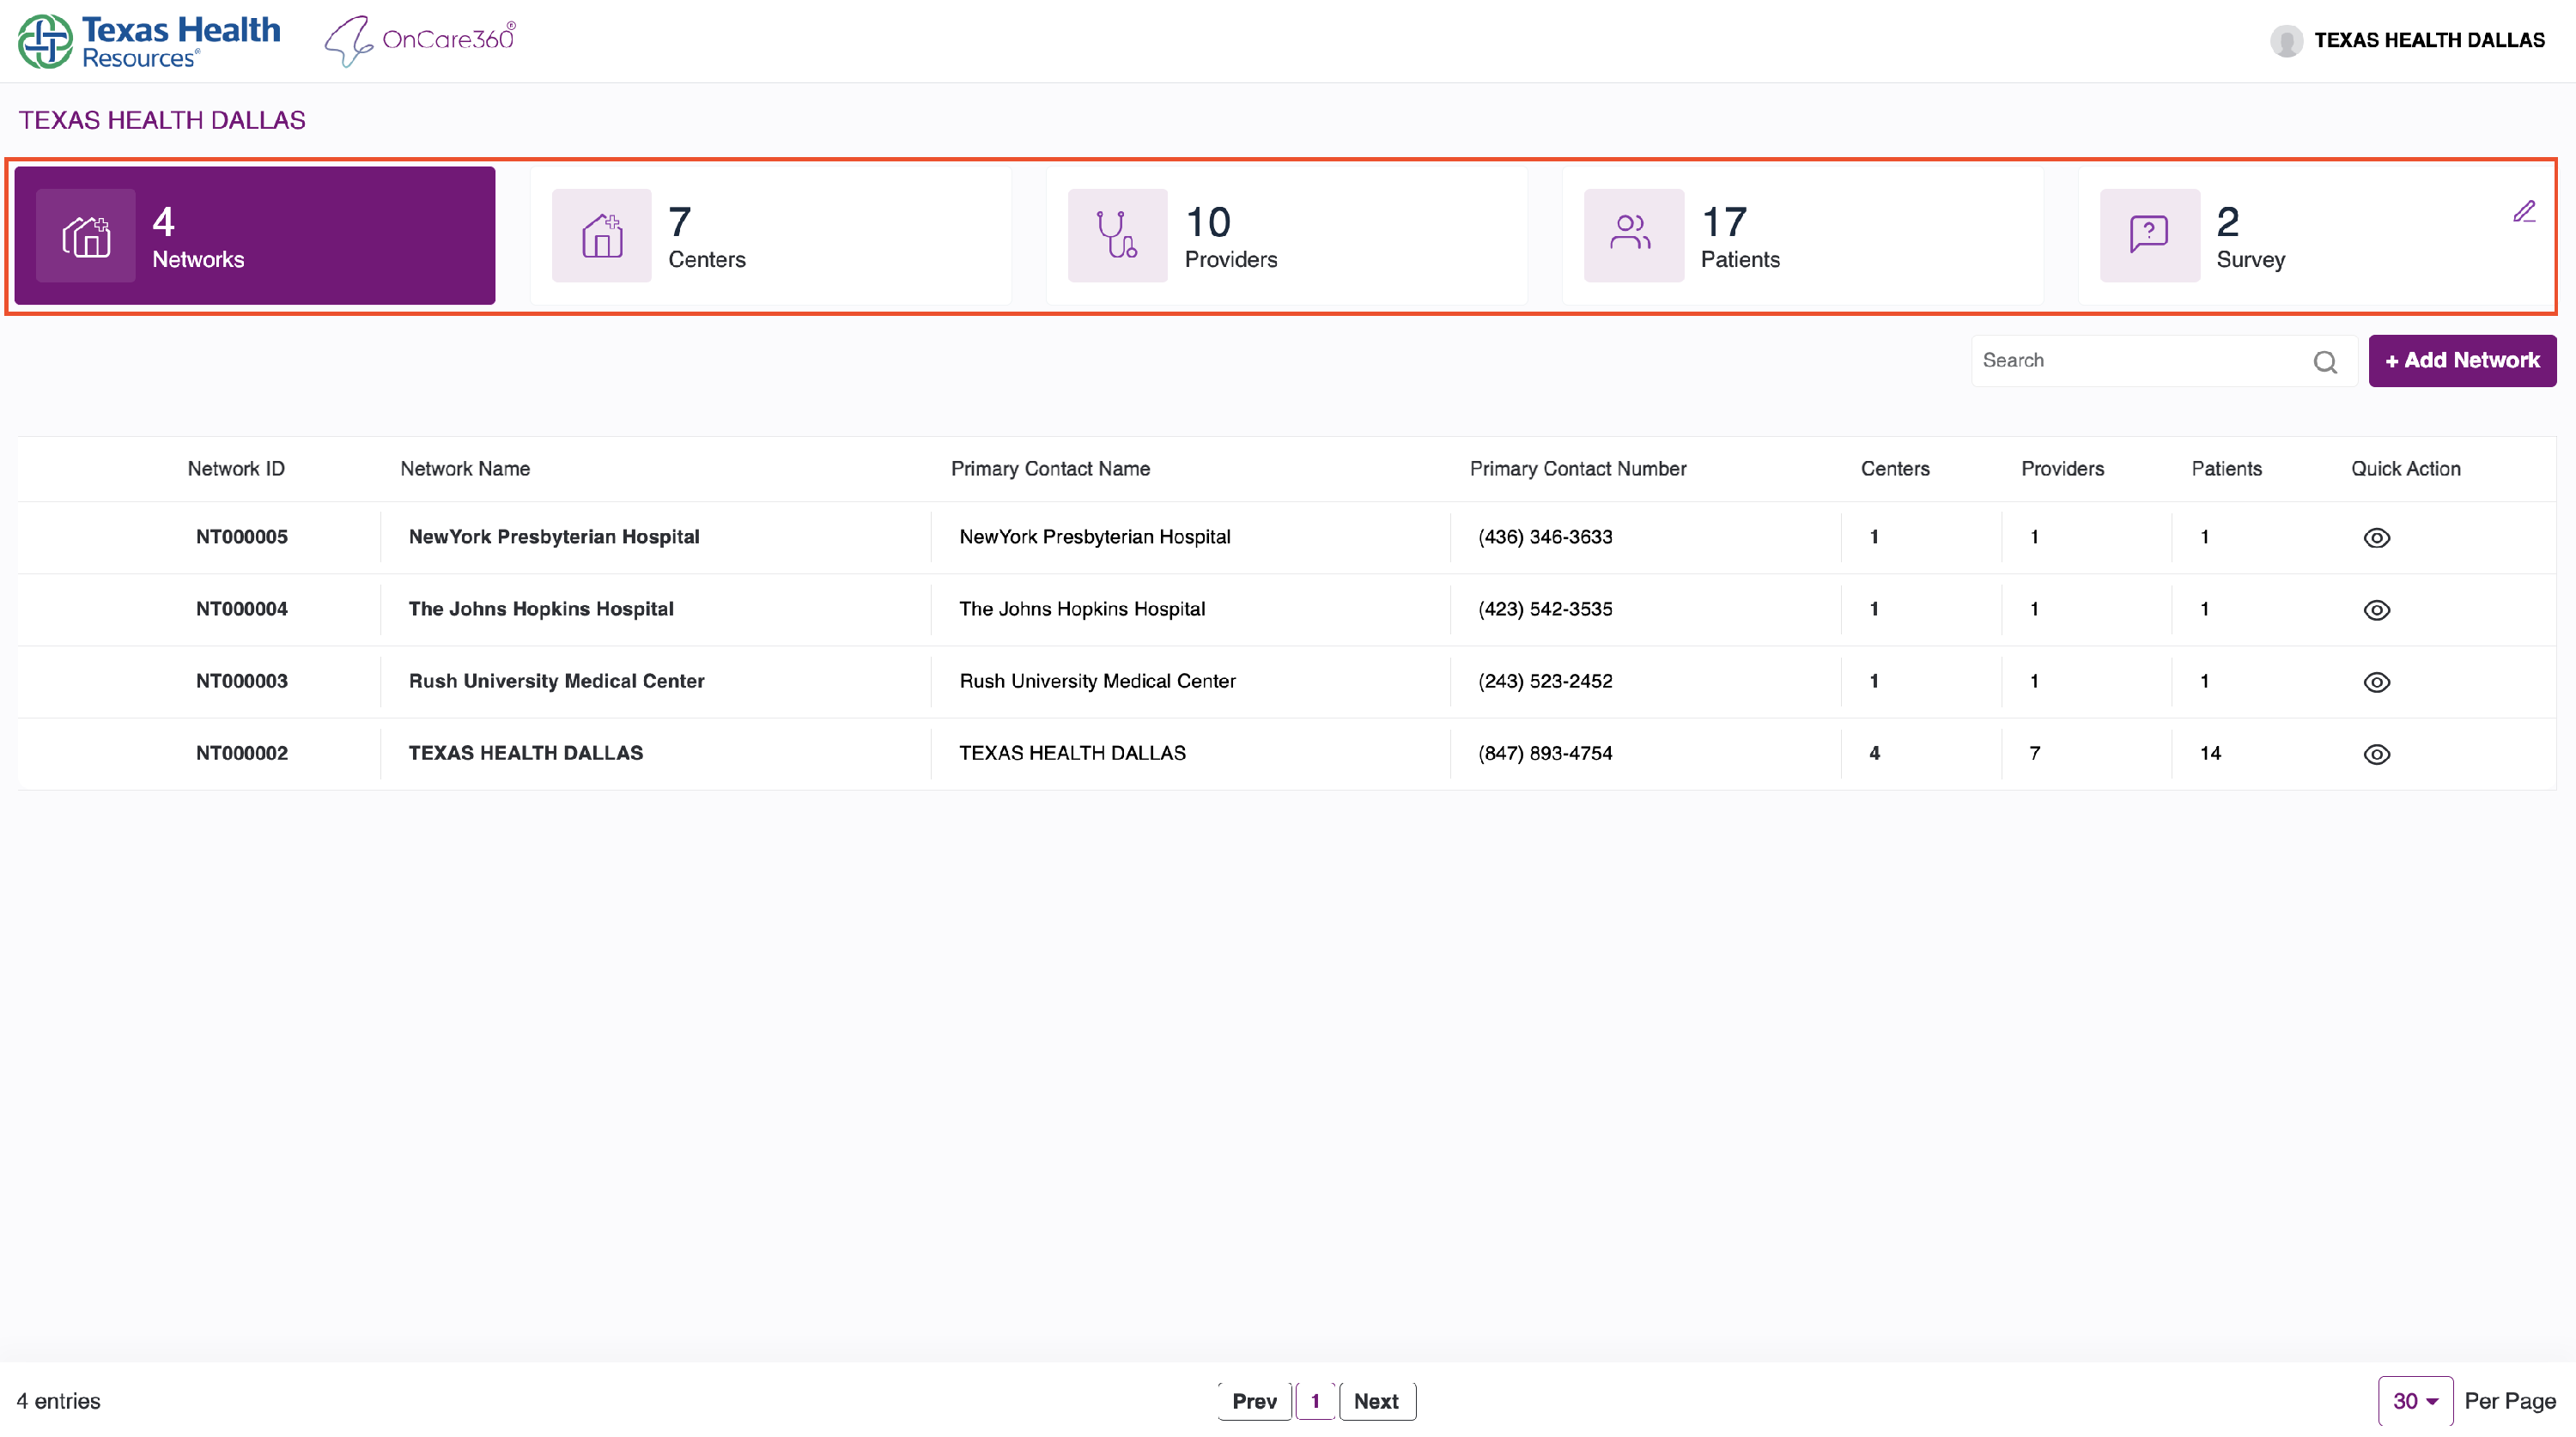Click the Survey question bubble icon
Viewport: 2576px width, 1437px height.
2149,236
